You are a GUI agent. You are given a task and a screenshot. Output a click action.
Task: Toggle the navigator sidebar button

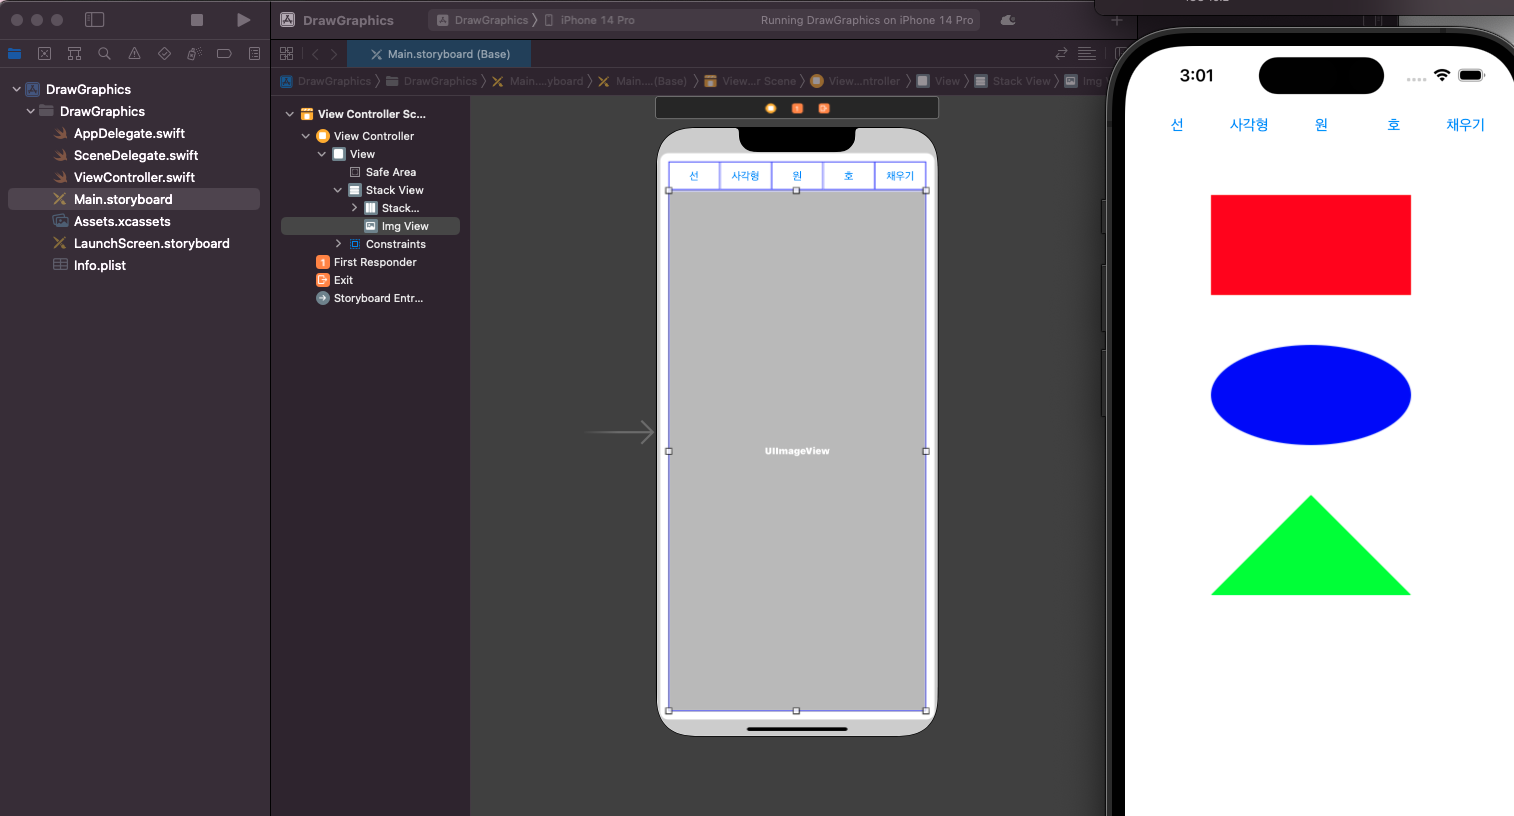click(x=95, y=20)
